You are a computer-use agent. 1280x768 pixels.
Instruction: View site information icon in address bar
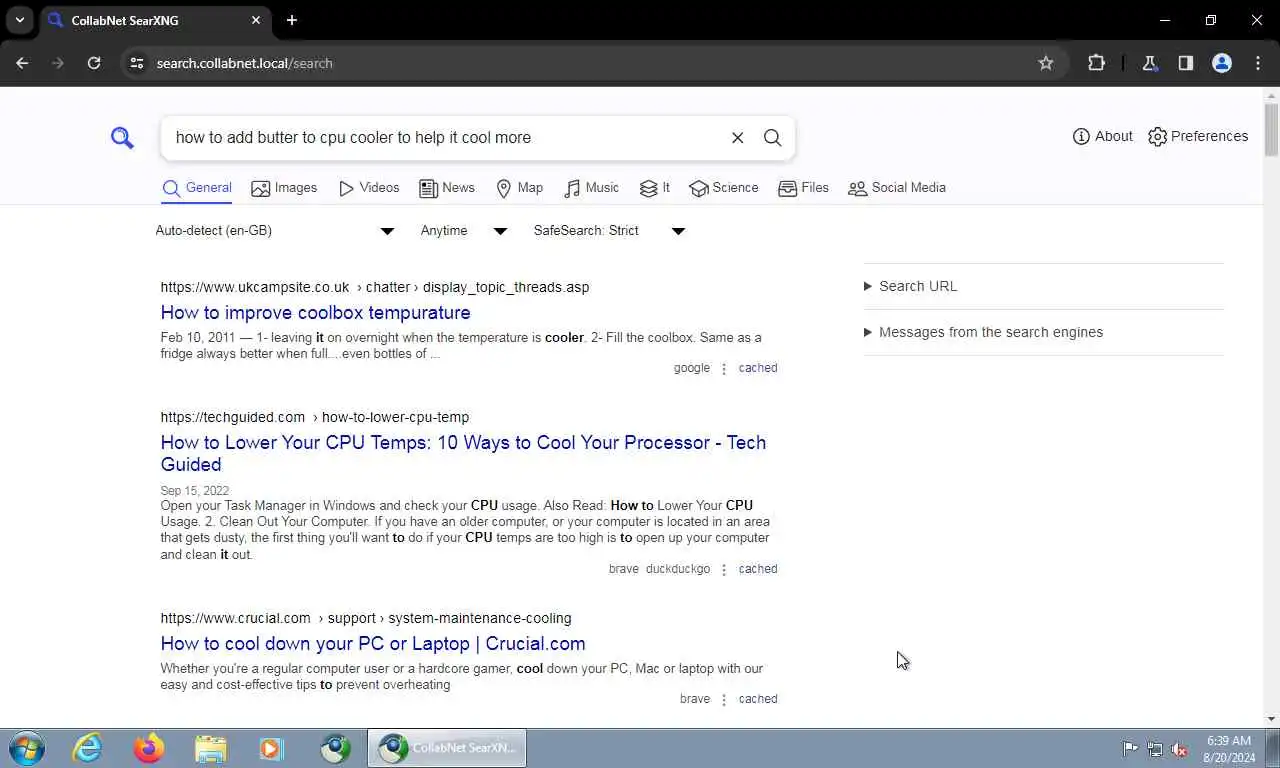coord(137,63)
